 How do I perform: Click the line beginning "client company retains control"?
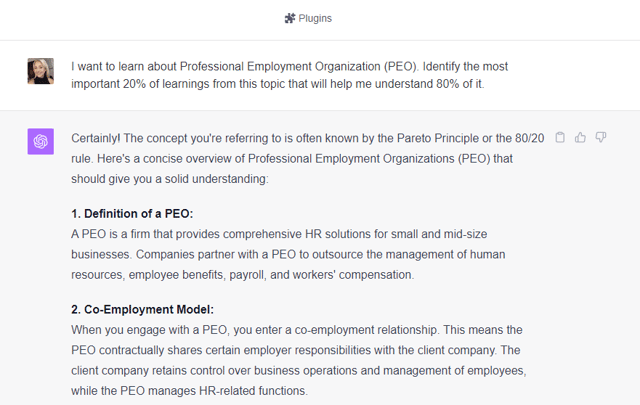coord(298,371)
